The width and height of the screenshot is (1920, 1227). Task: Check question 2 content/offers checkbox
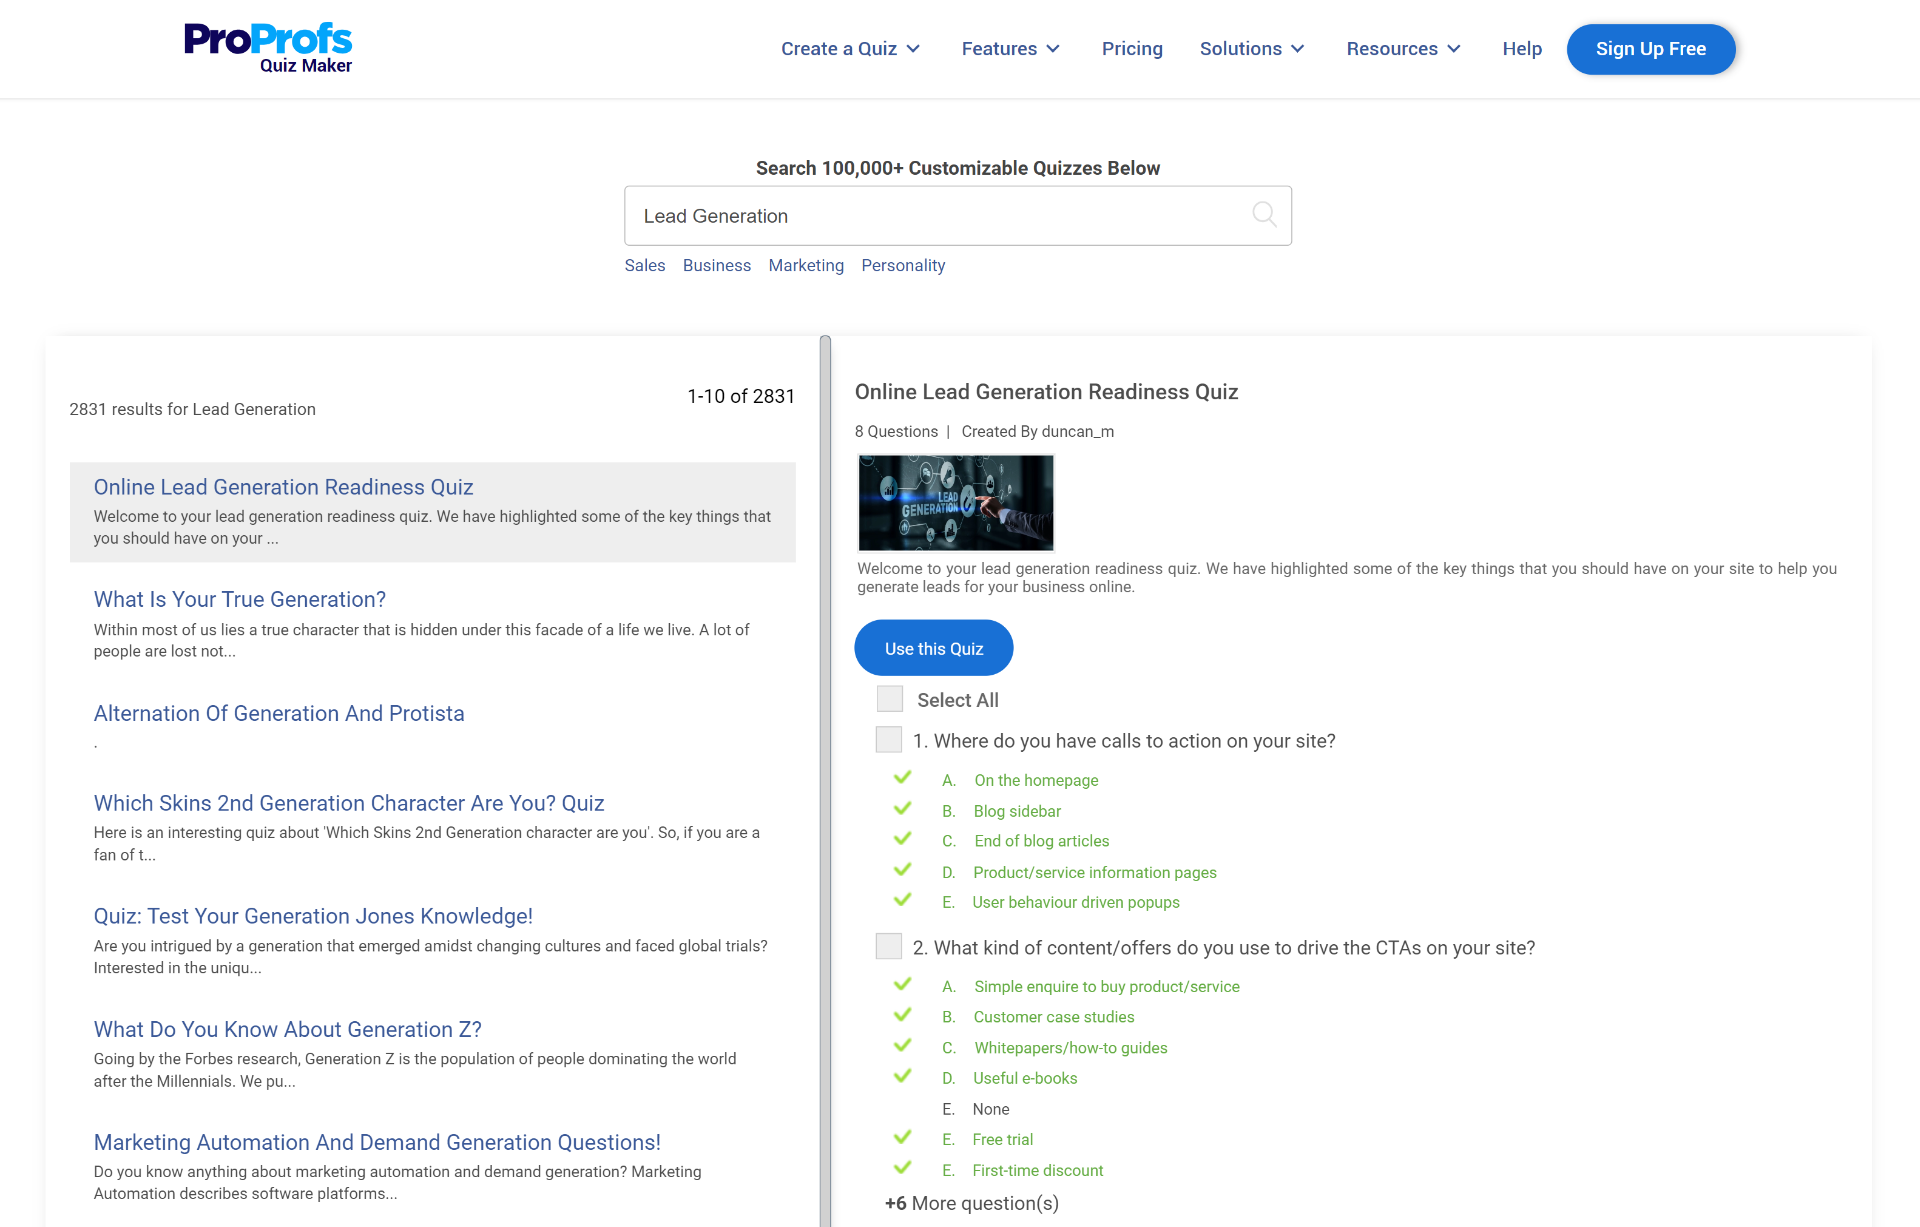point(888,947)
